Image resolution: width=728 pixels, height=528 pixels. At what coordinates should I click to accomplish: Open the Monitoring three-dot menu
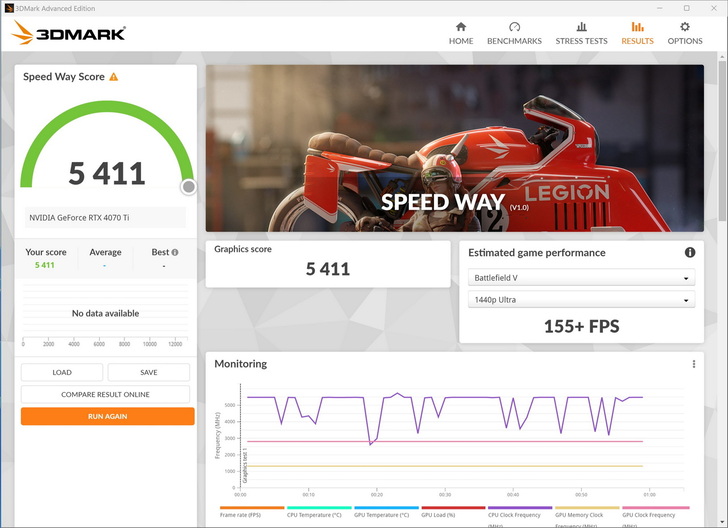point(694,364)
